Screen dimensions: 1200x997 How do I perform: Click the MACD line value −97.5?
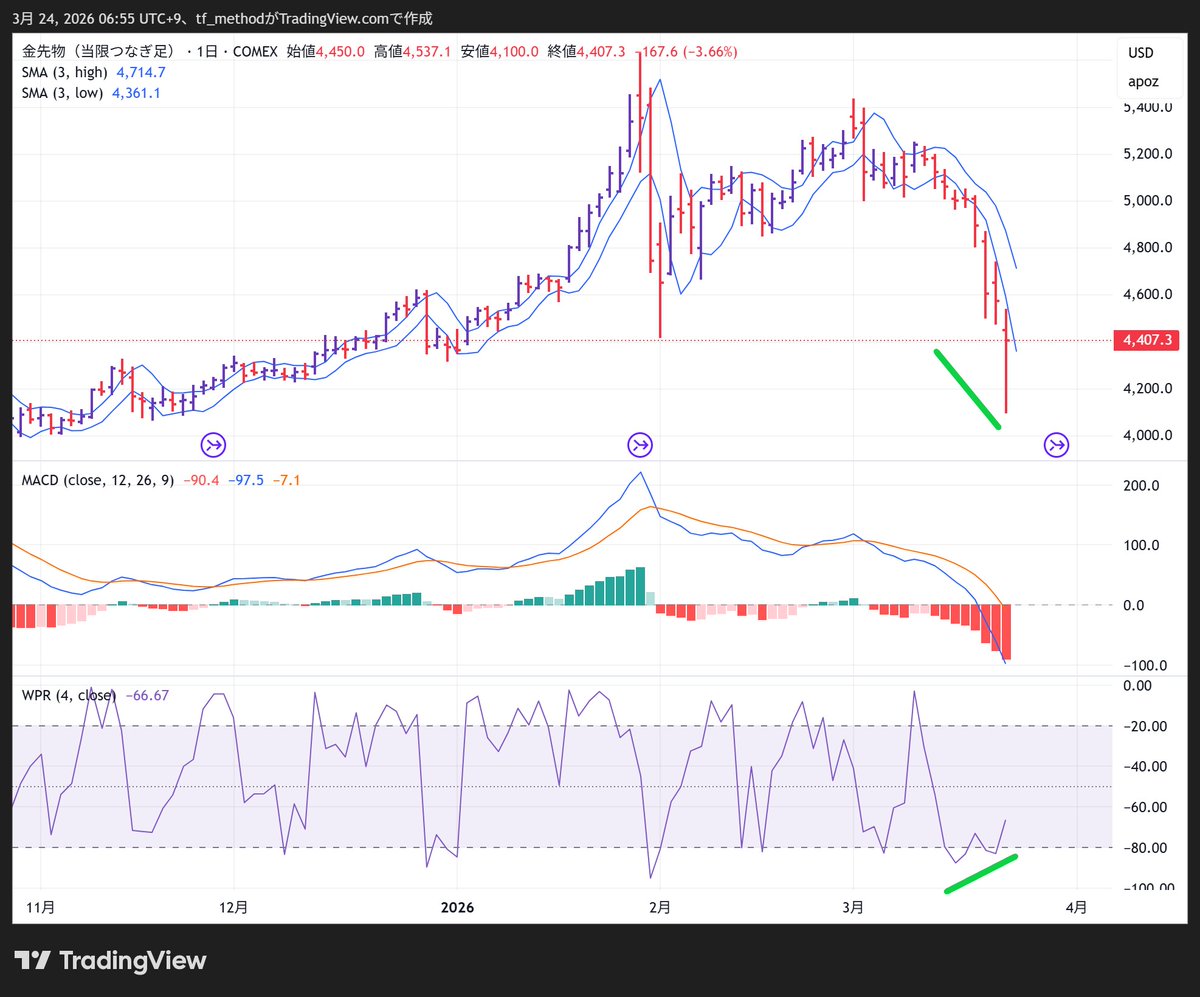pyautogui.click(x=245, y=480)
